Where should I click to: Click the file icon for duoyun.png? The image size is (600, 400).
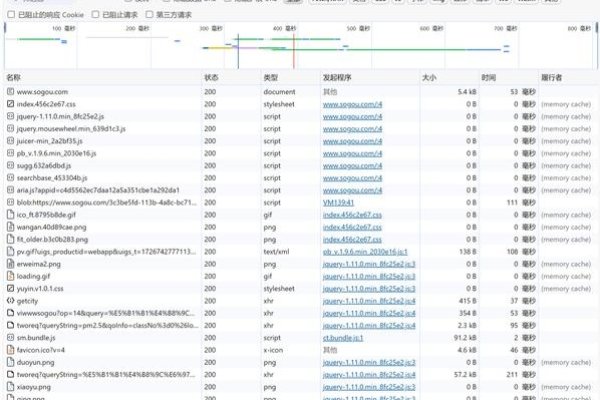click(x=10, y=362)
